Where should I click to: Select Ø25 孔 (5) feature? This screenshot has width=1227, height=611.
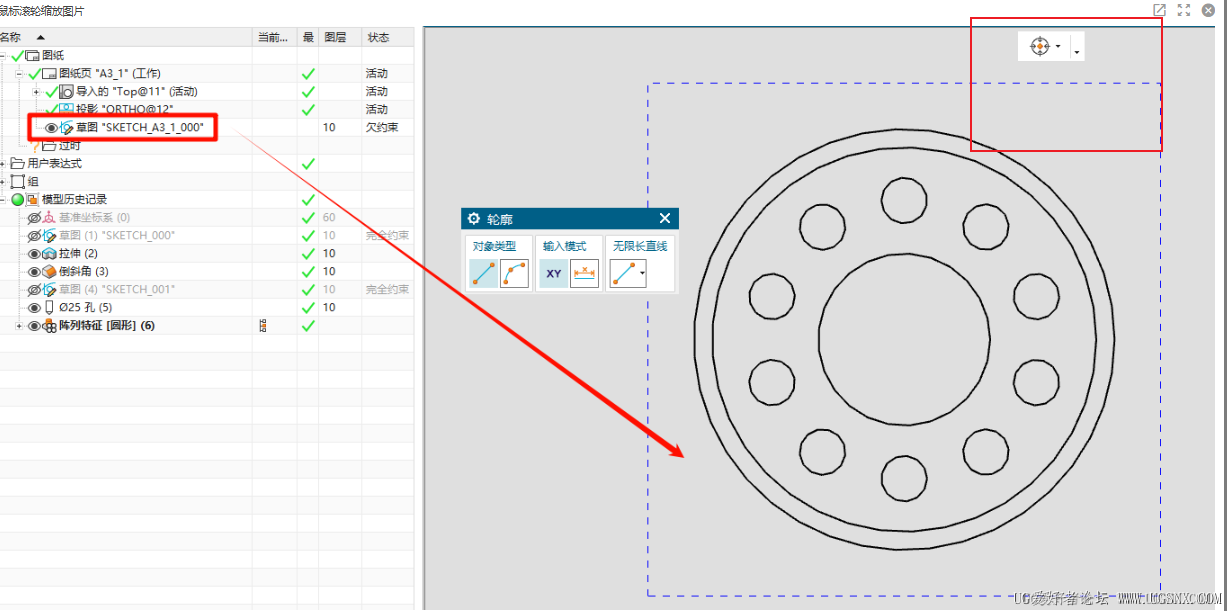85,307
